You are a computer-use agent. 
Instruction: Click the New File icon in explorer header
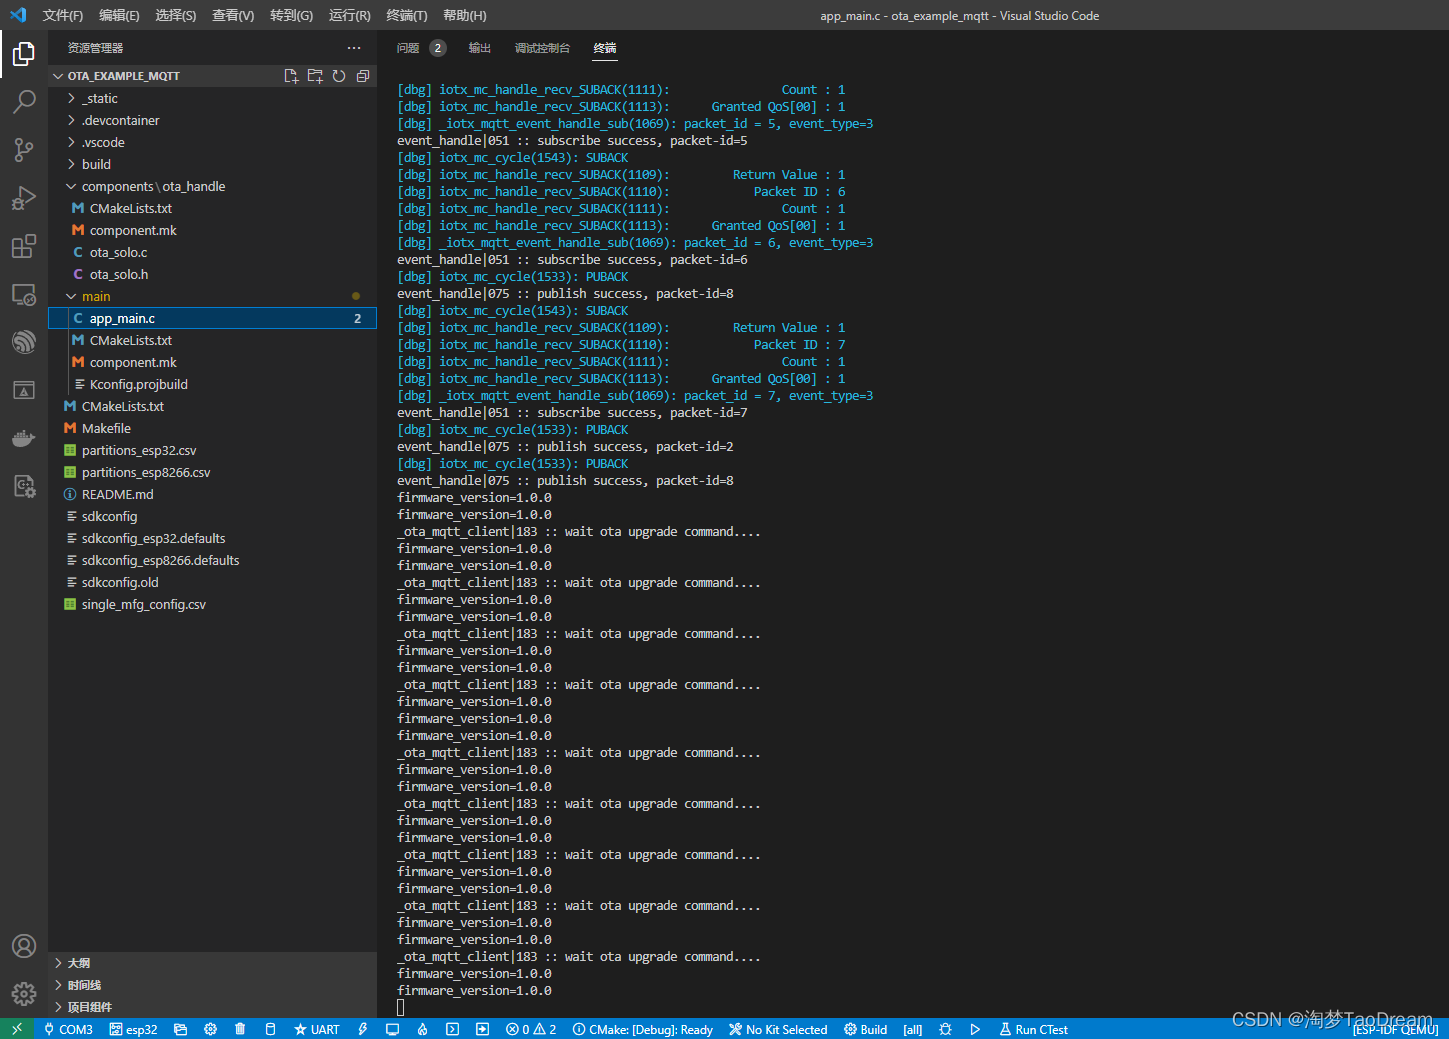(x=291, y=76)
